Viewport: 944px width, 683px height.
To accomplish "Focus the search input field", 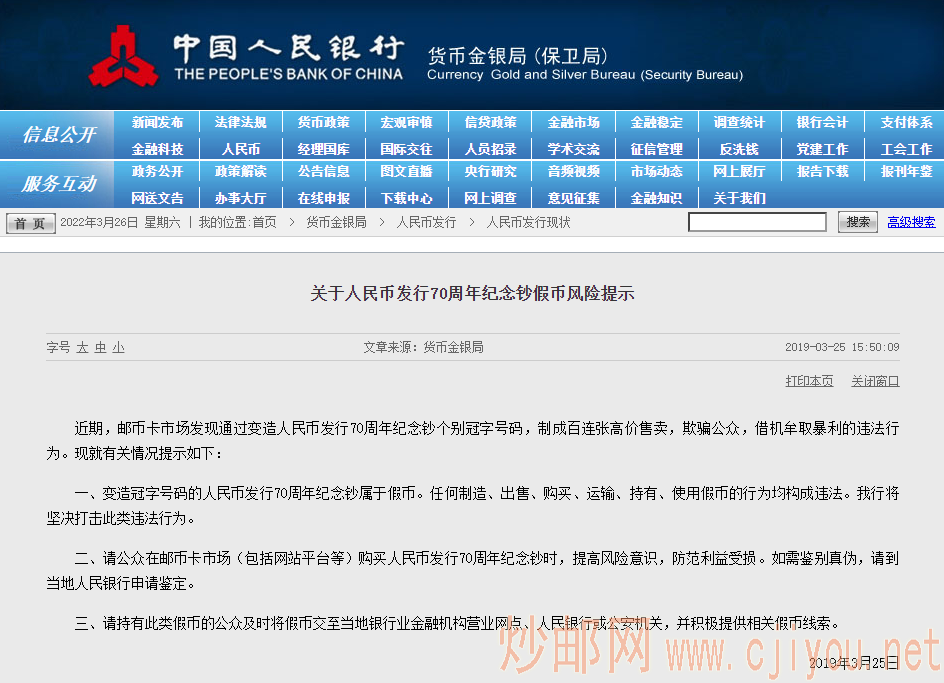I will [x=757, y=222].
